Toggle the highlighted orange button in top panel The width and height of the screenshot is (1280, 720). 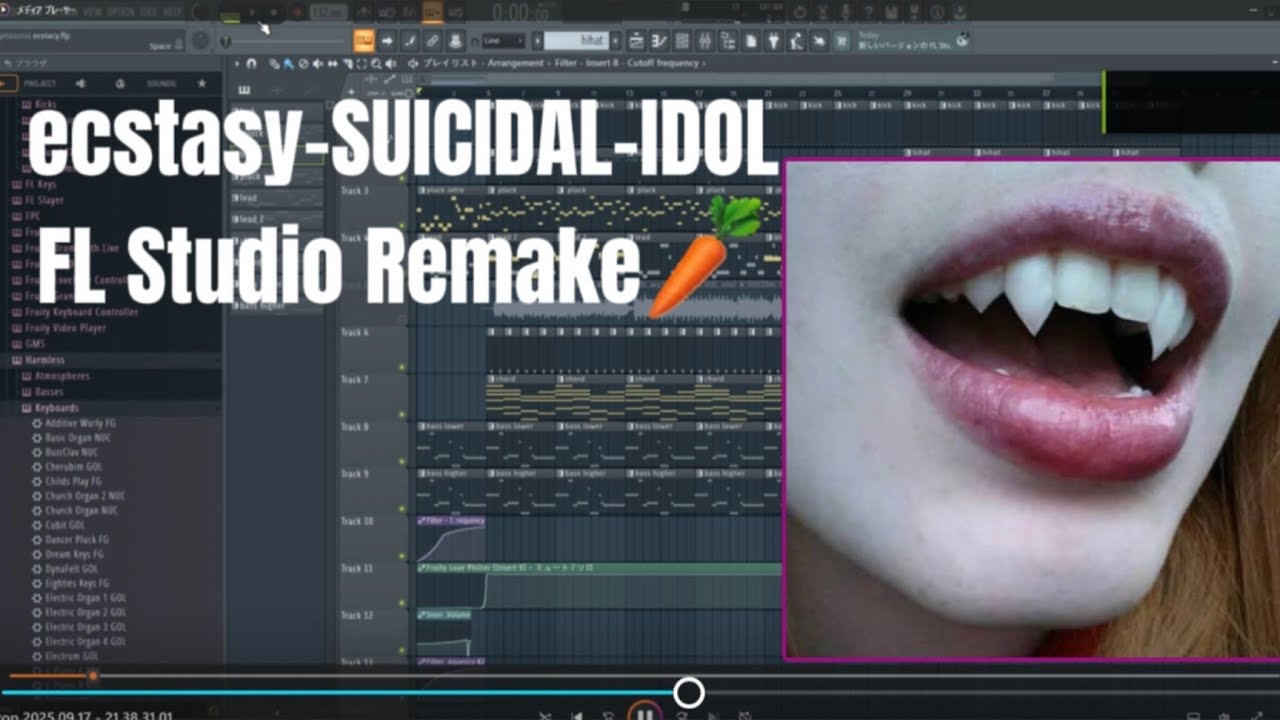pos(432,13)
